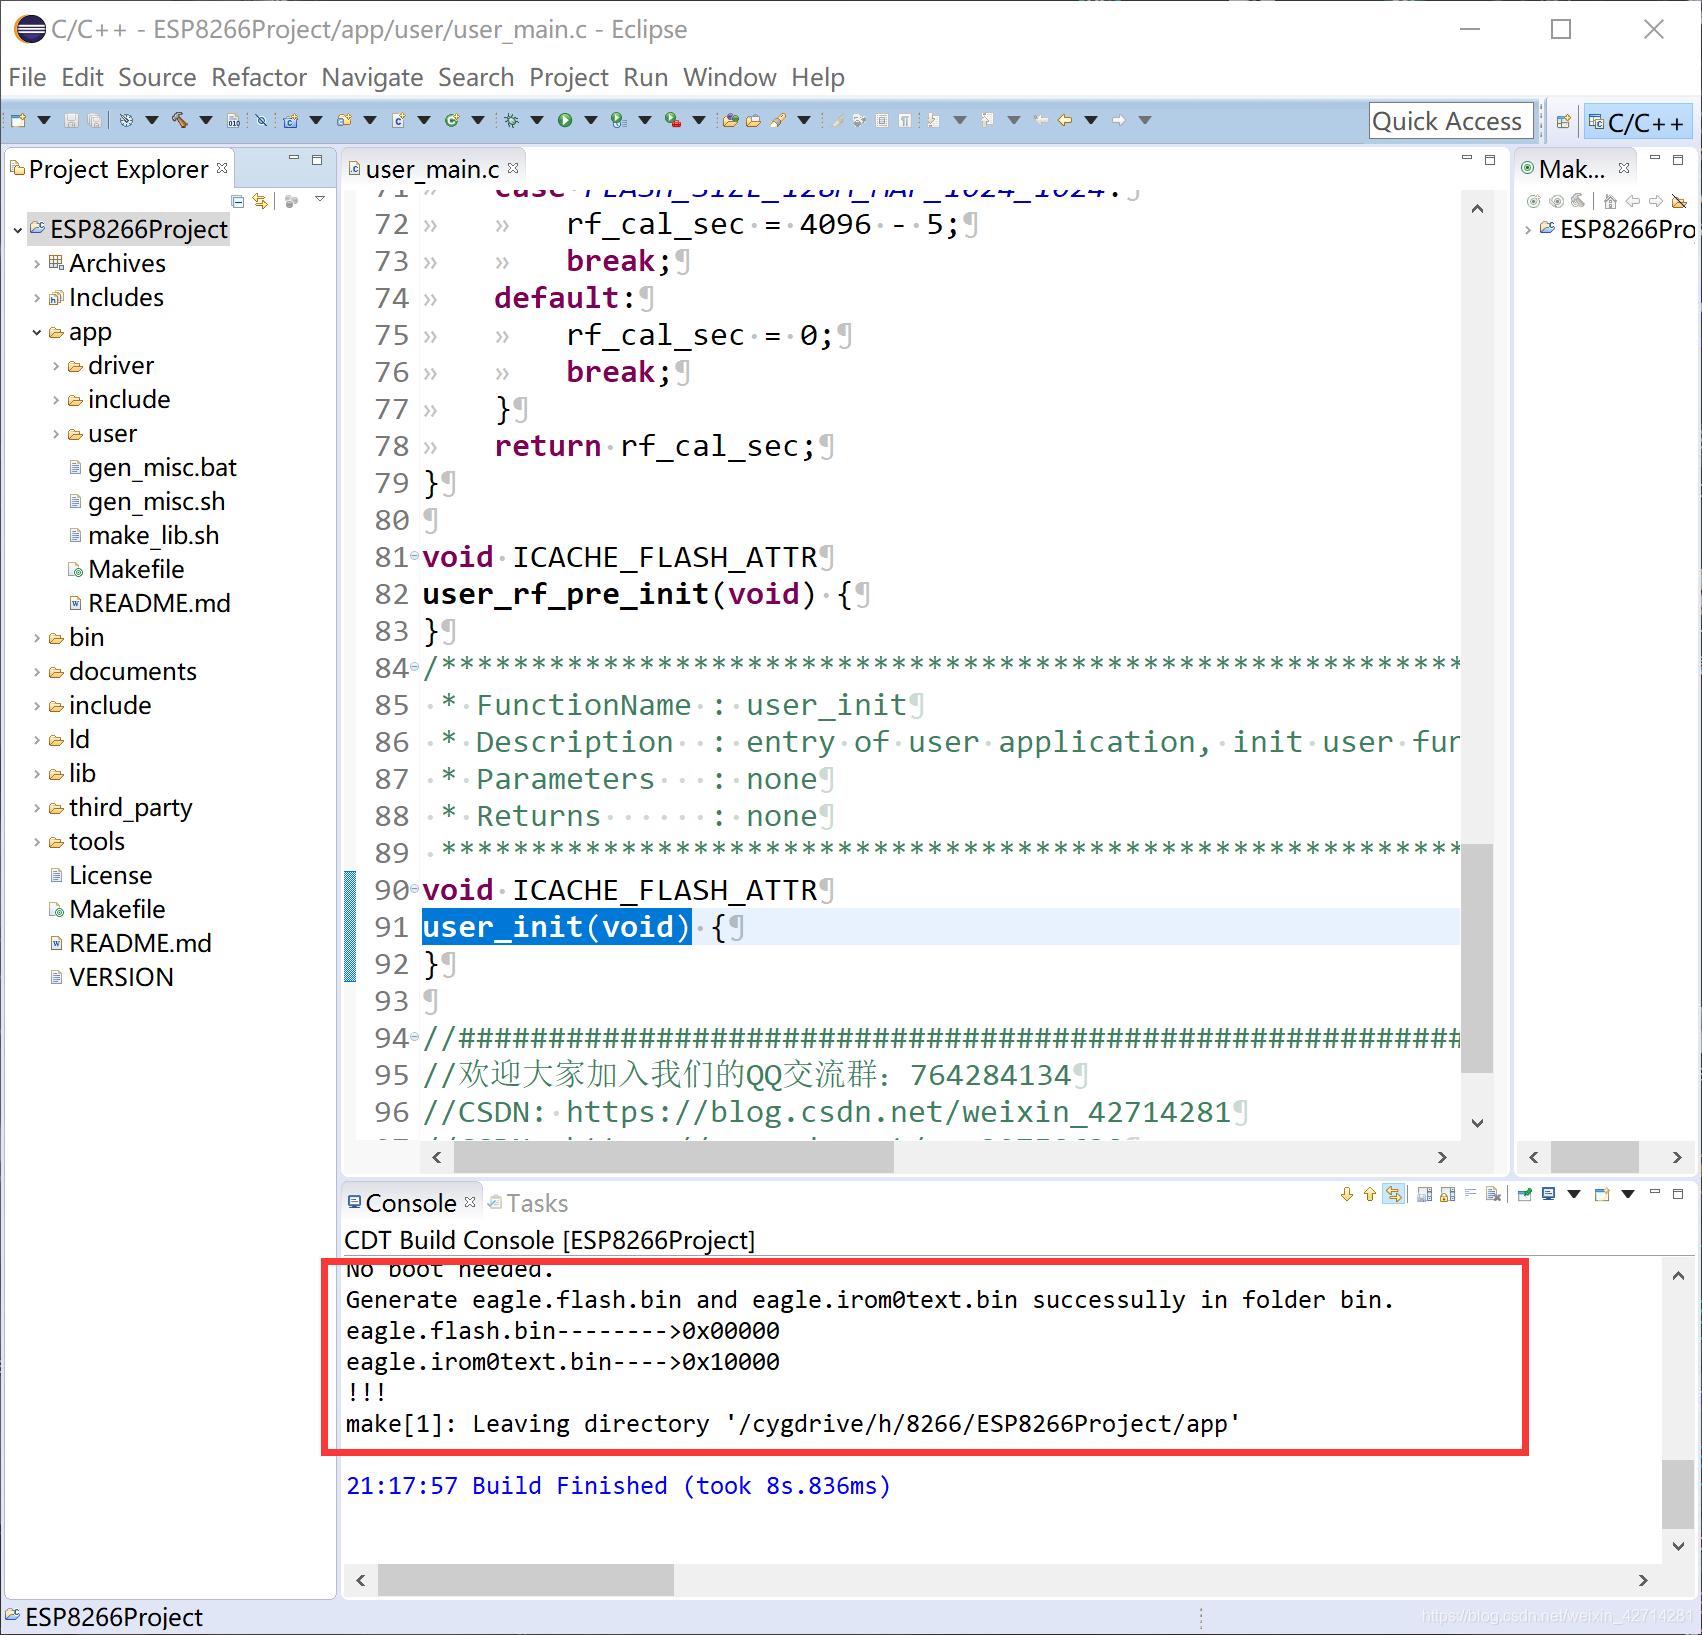The width and height of the screenshot is (1702, 1635).
Task: Click Clear Console icon
Action: coord(1493,1194)
